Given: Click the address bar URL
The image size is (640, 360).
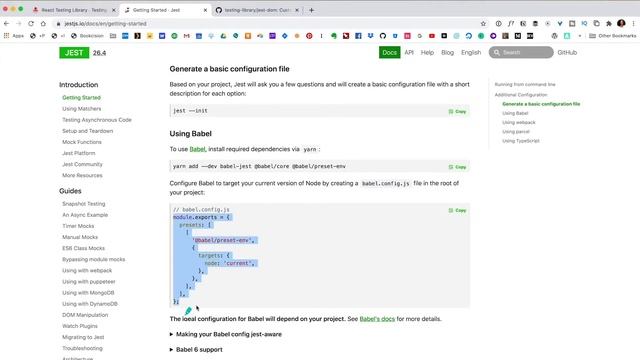Looking at the screenshot, I should (x=105, y=24).
